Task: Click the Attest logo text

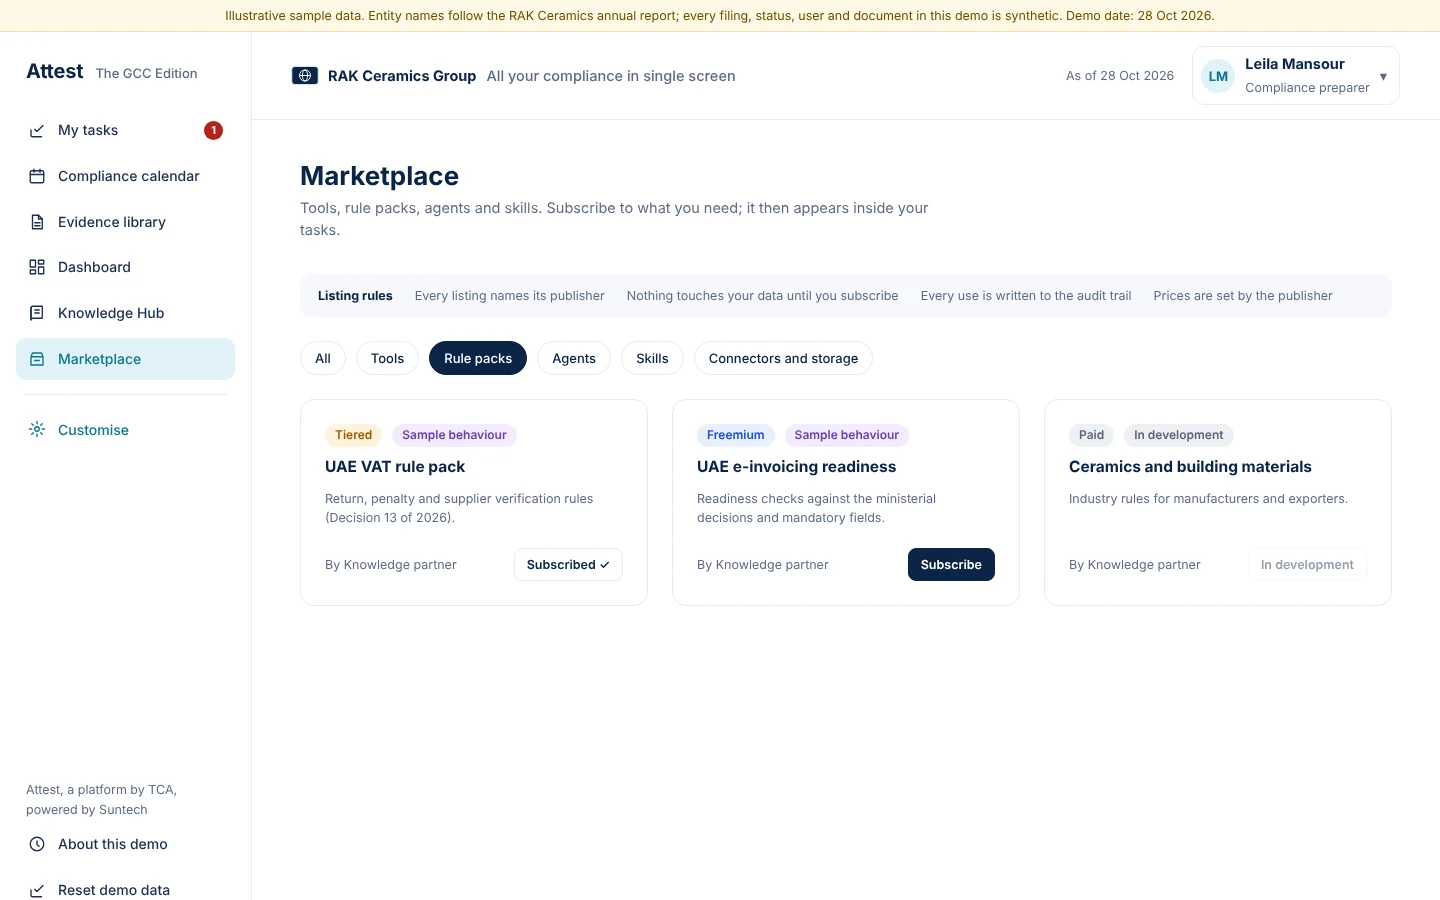Action: pyautogui.click(x=55, y=71)
